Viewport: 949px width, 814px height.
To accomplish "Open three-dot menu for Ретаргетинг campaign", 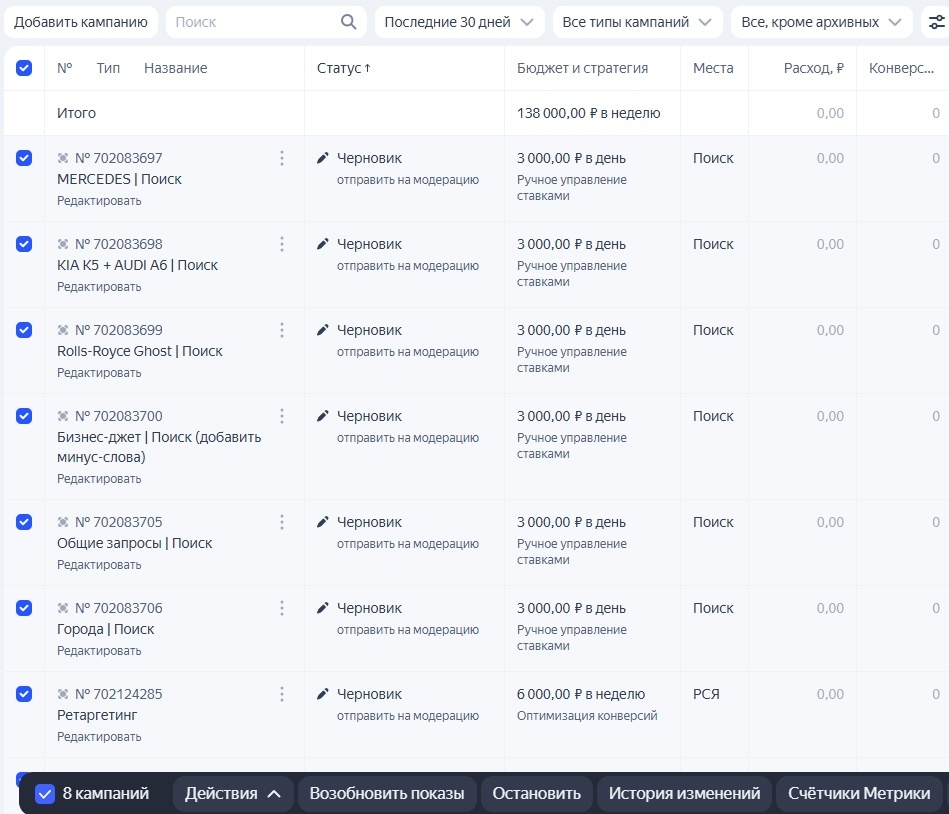I will tap(281, 694).
